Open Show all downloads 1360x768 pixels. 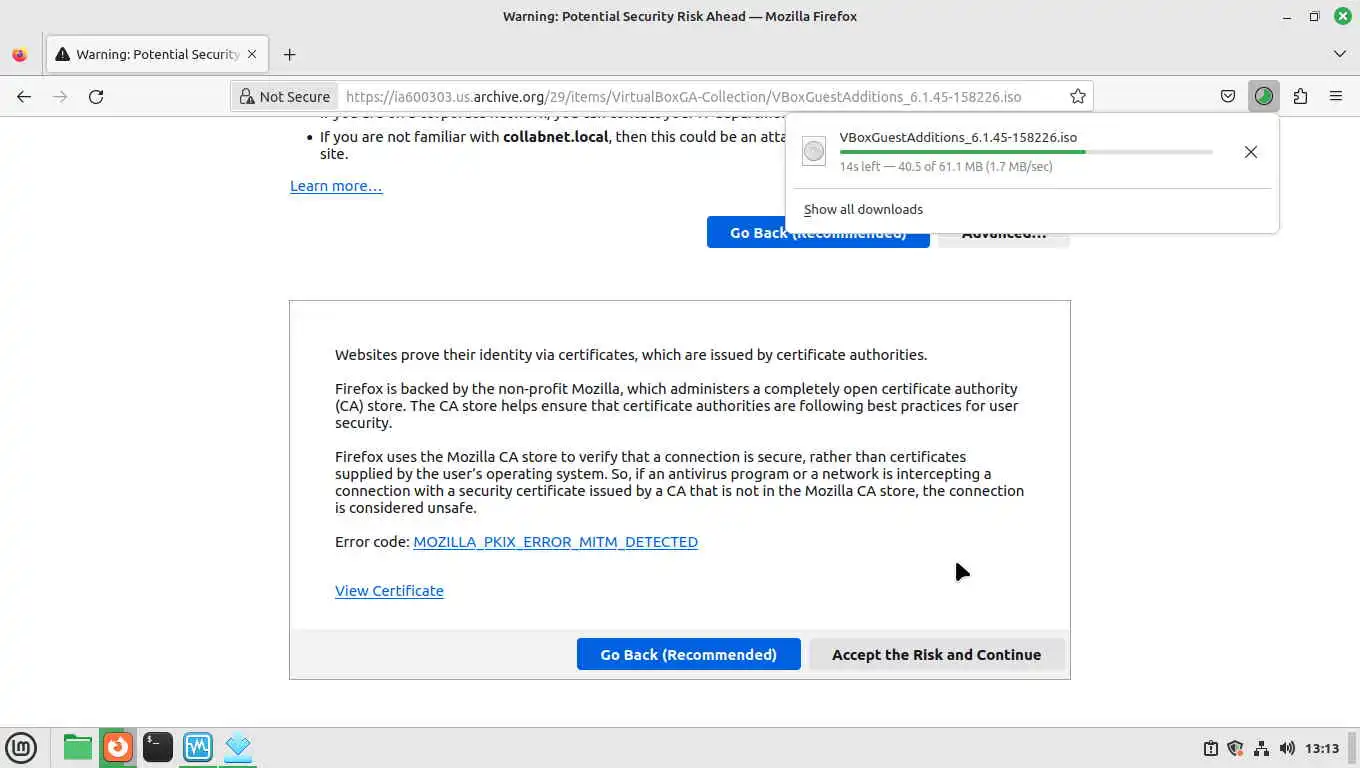coord(863,209)
